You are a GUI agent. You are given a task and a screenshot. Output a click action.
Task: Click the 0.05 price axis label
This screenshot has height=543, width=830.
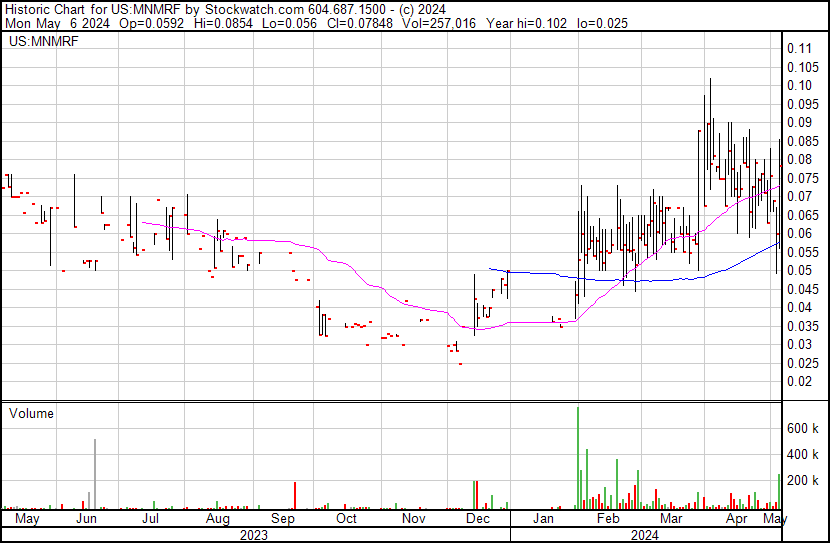click(x=798, y=270)
